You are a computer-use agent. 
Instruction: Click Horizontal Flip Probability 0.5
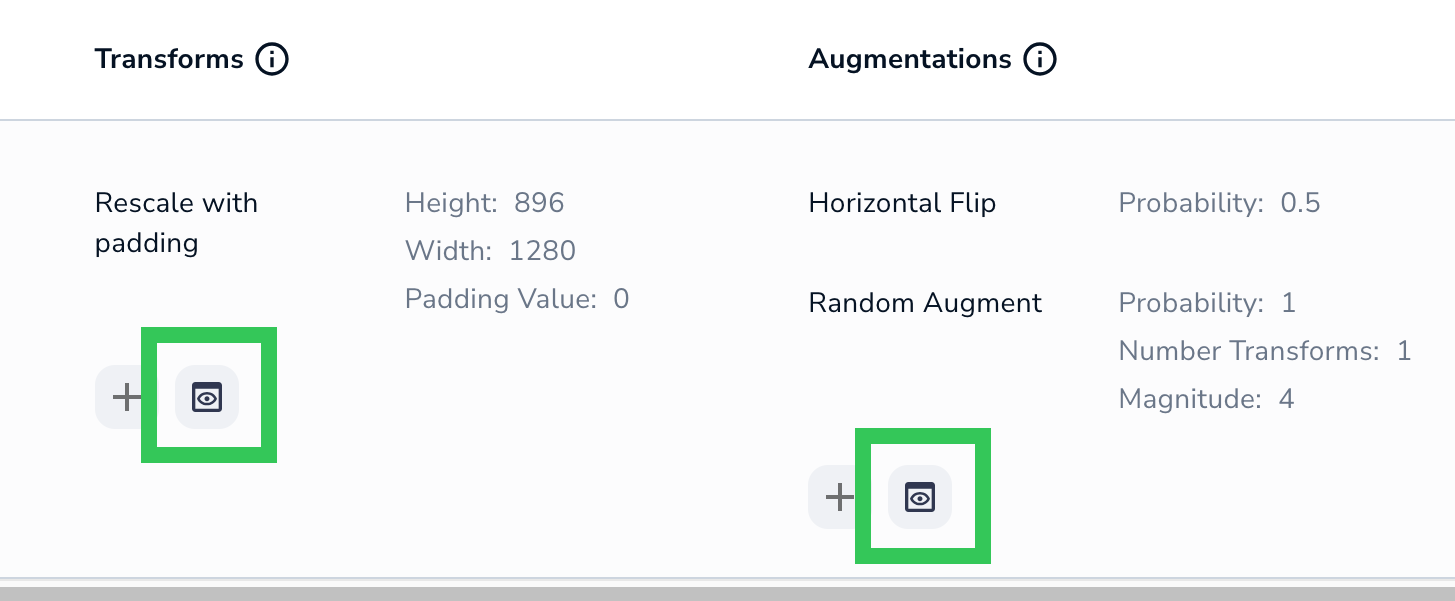pyautogui.click(x=1300, y=203)
